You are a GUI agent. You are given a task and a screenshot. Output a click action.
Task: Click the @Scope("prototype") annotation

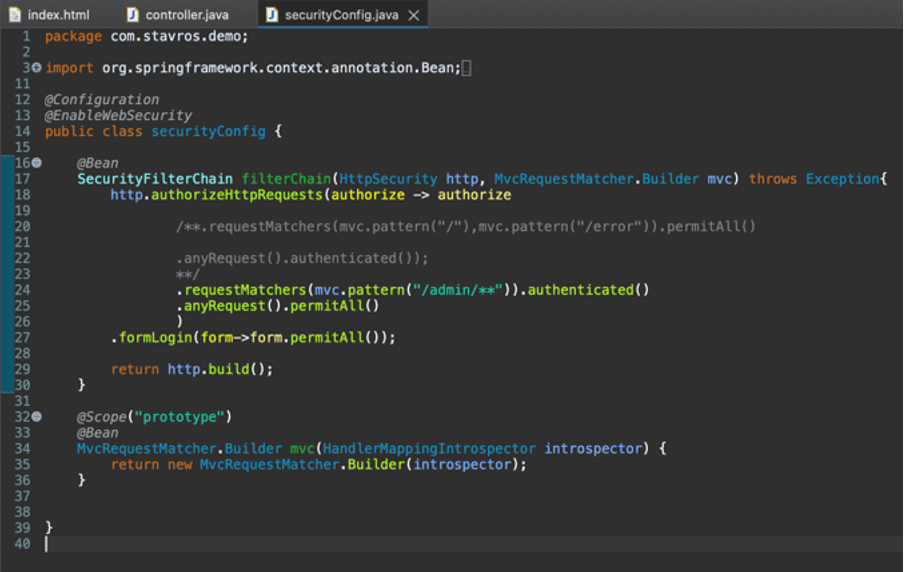tap(154, 416)
